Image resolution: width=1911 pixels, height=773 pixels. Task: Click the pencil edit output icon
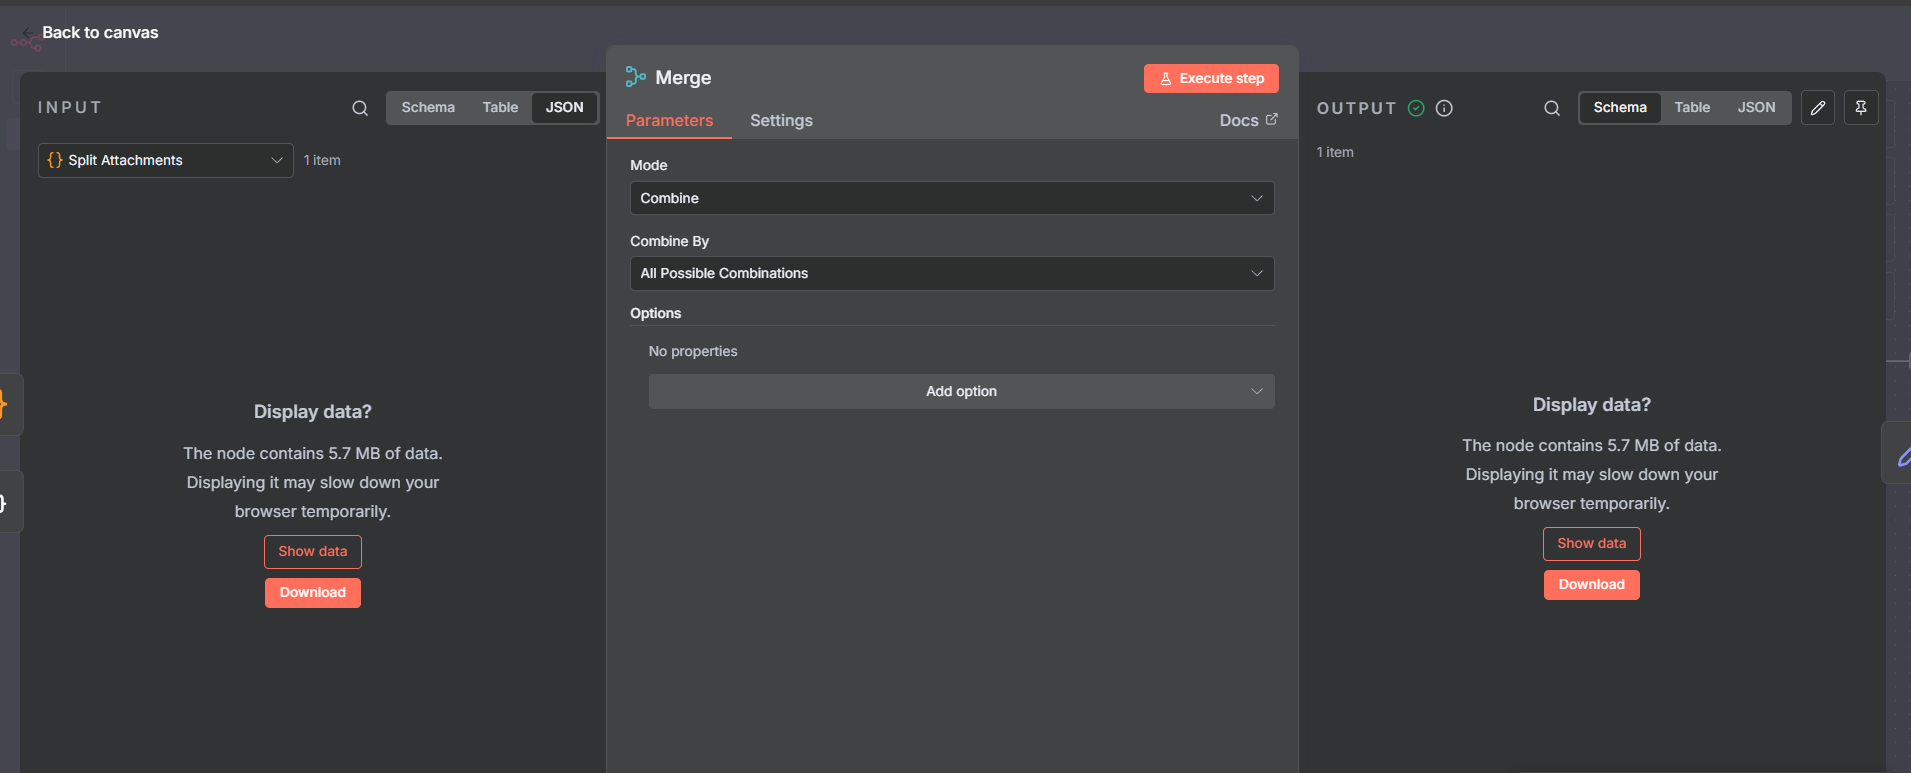click(x=1818, y=108)
